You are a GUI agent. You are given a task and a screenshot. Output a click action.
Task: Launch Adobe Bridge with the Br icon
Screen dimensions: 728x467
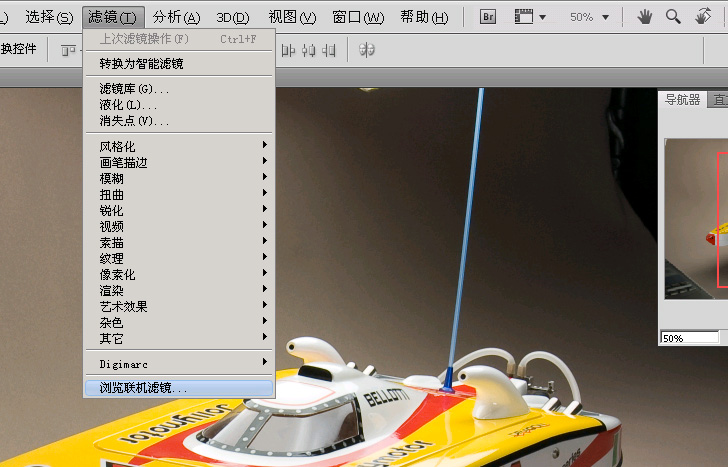pyautogui.click(x=488, y=17)
